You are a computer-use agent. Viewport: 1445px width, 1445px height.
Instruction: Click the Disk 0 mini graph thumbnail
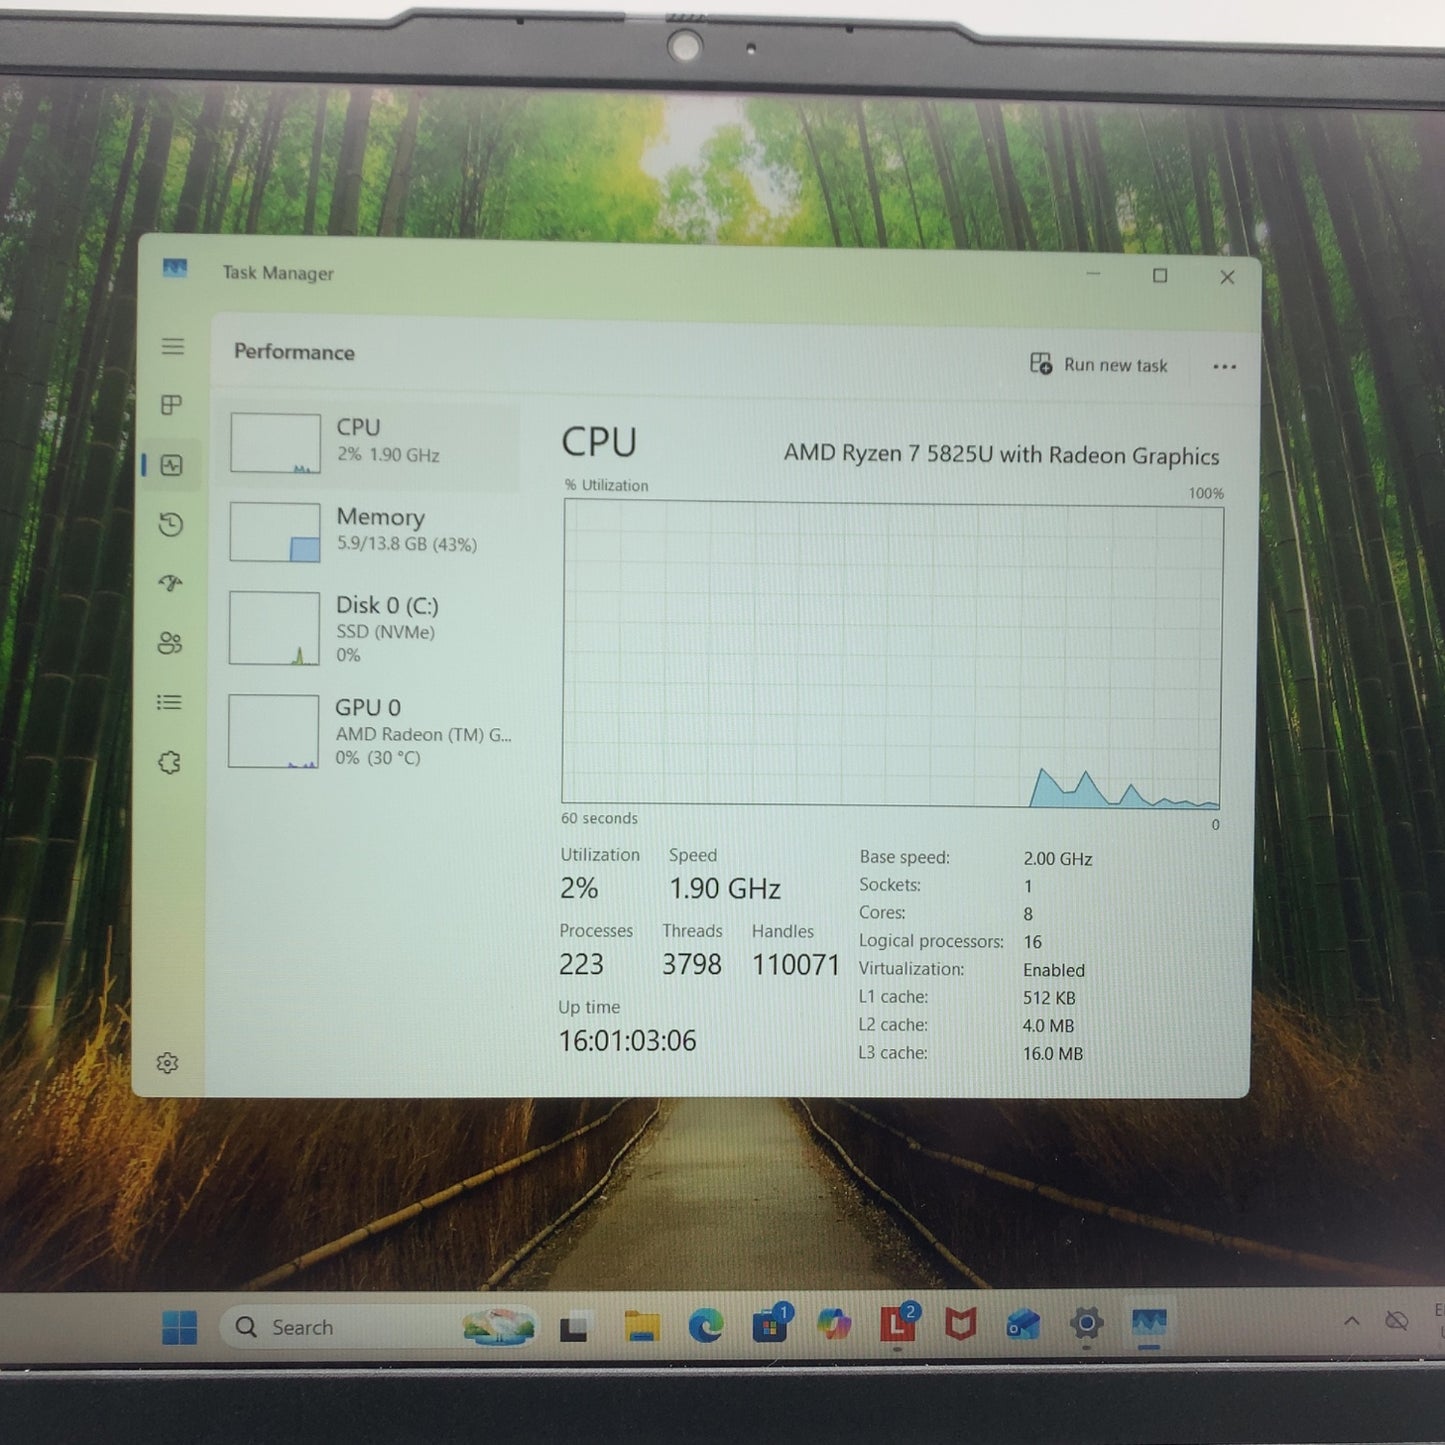coord(273,628)
